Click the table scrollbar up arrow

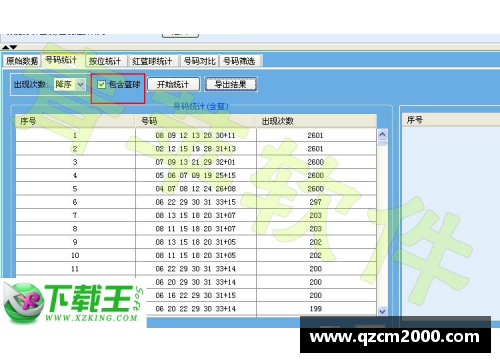click(x=382, y=134)
